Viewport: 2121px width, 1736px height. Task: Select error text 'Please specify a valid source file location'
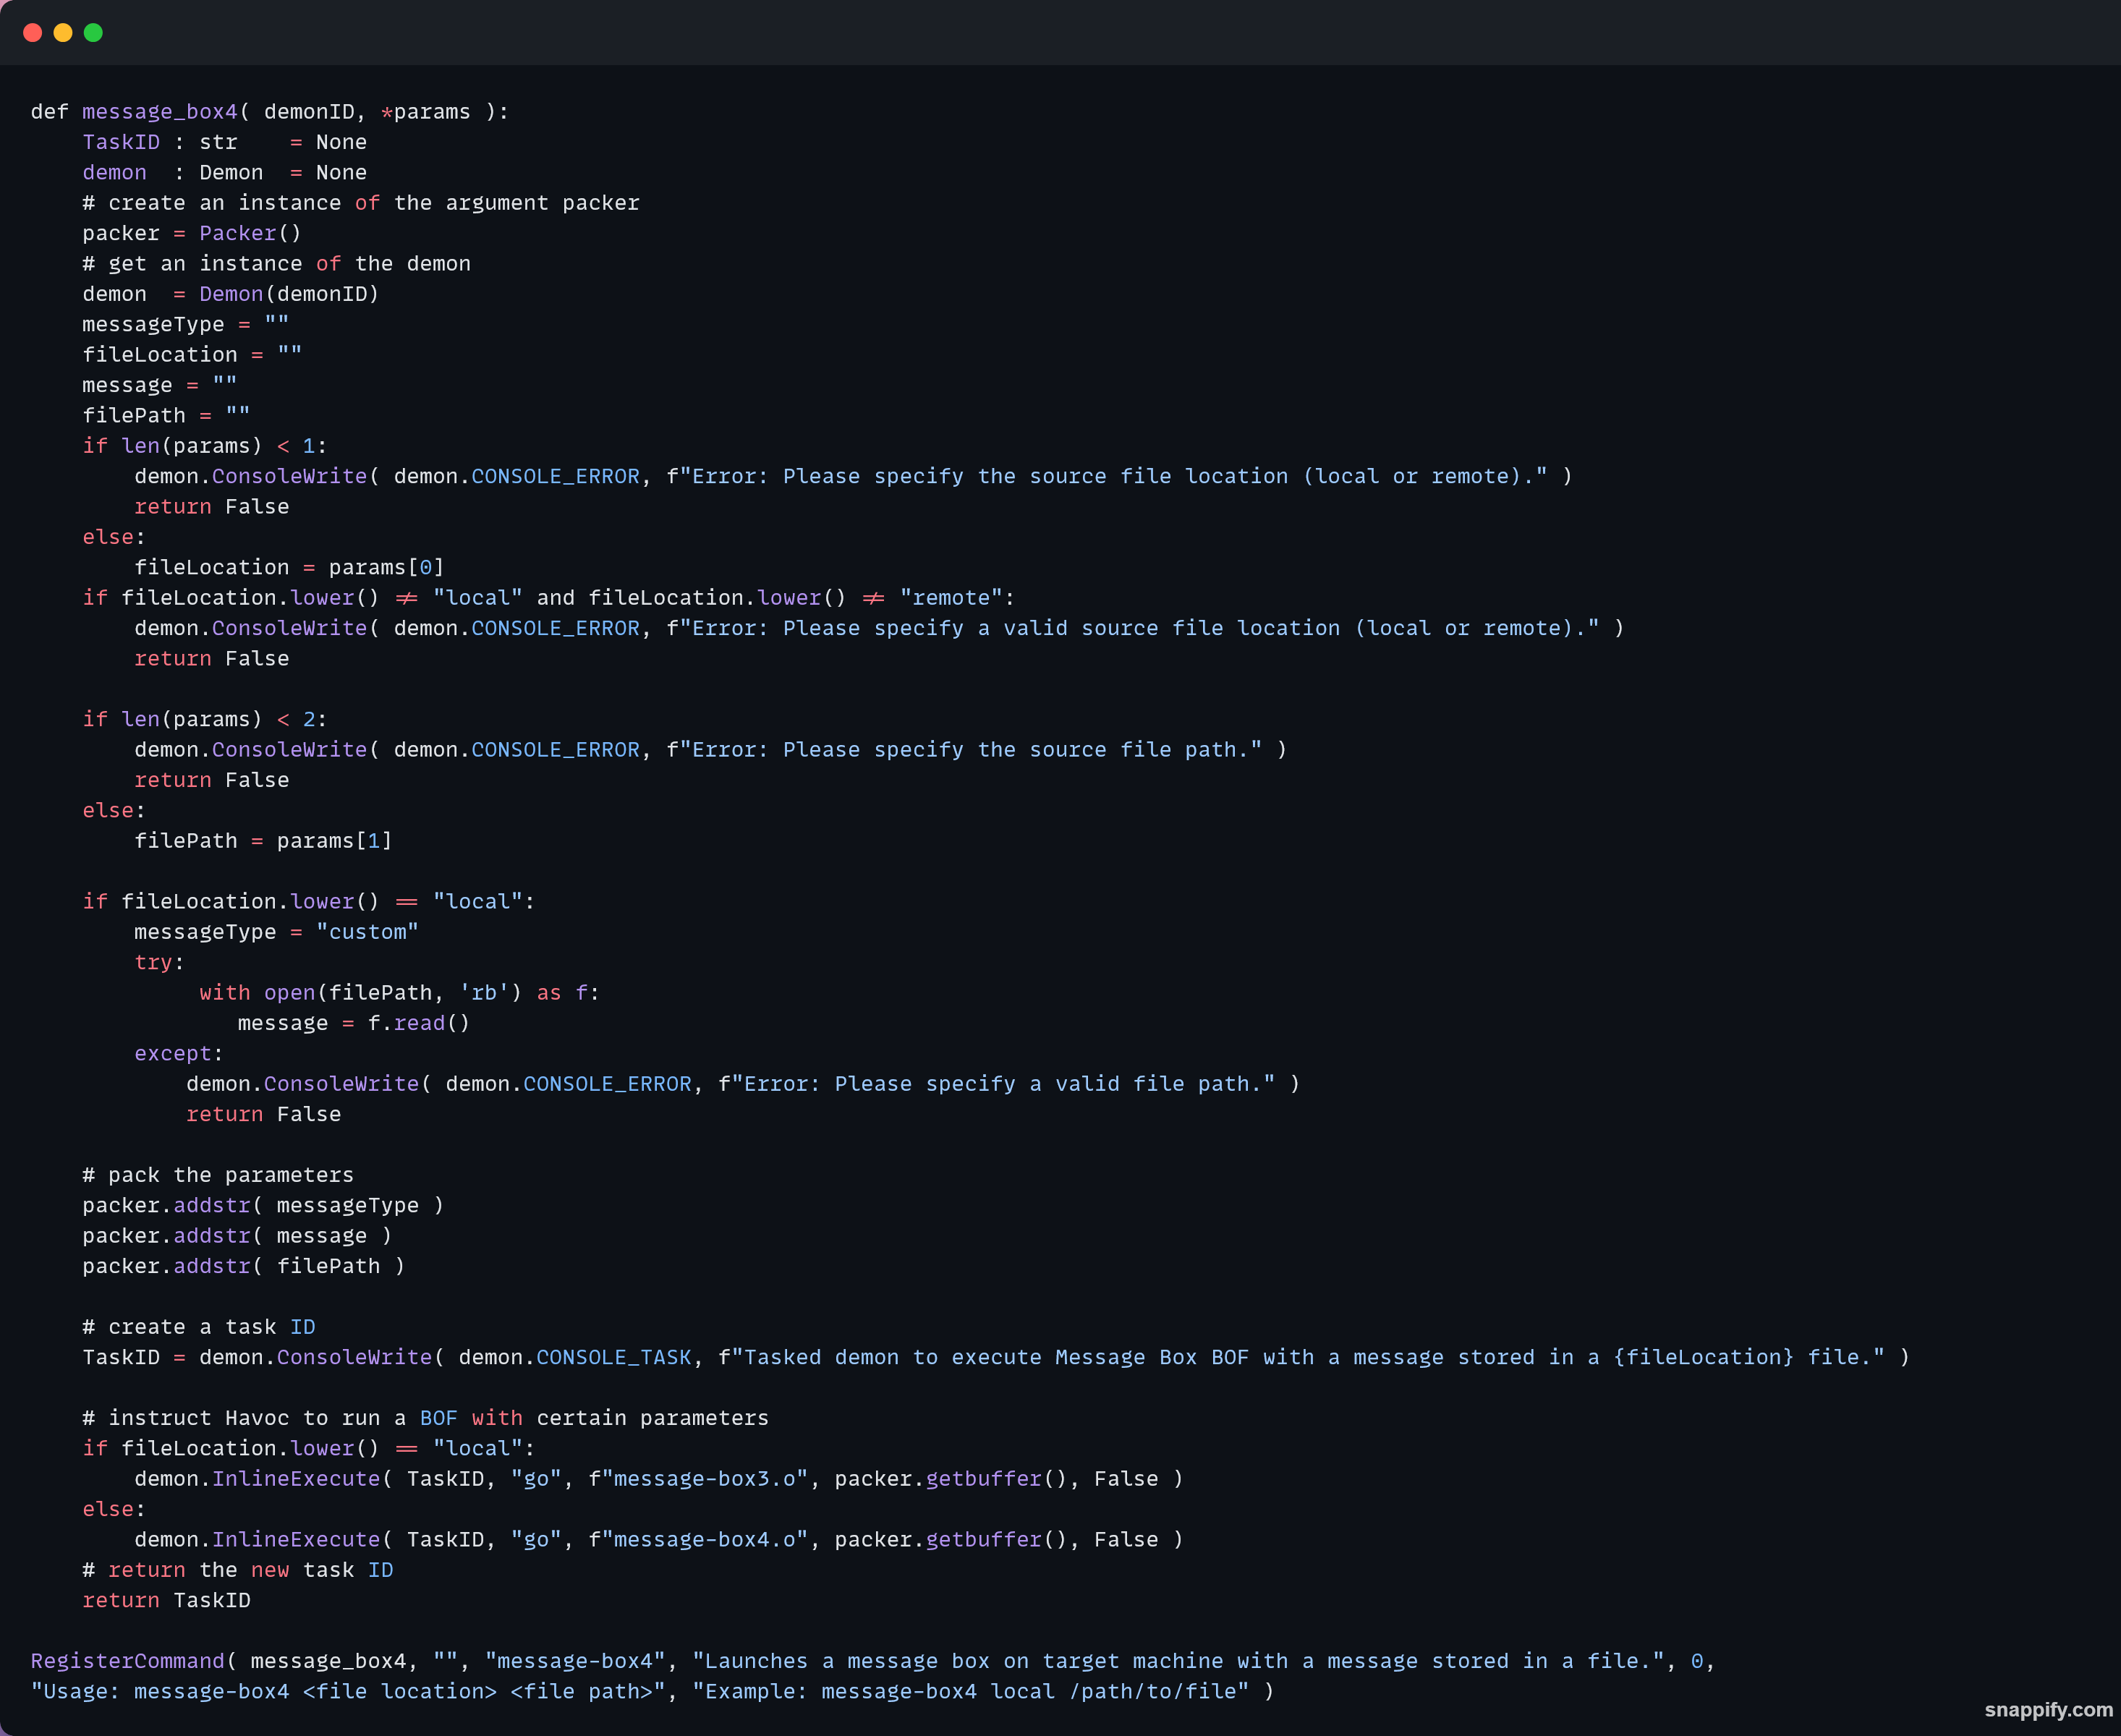pos(1061,628)
